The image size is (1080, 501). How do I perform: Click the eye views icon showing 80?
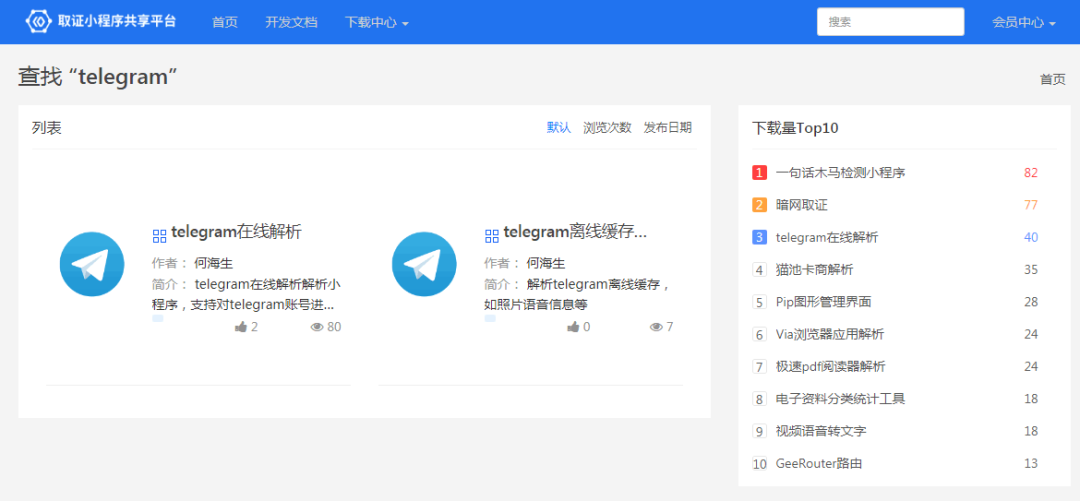317,327
